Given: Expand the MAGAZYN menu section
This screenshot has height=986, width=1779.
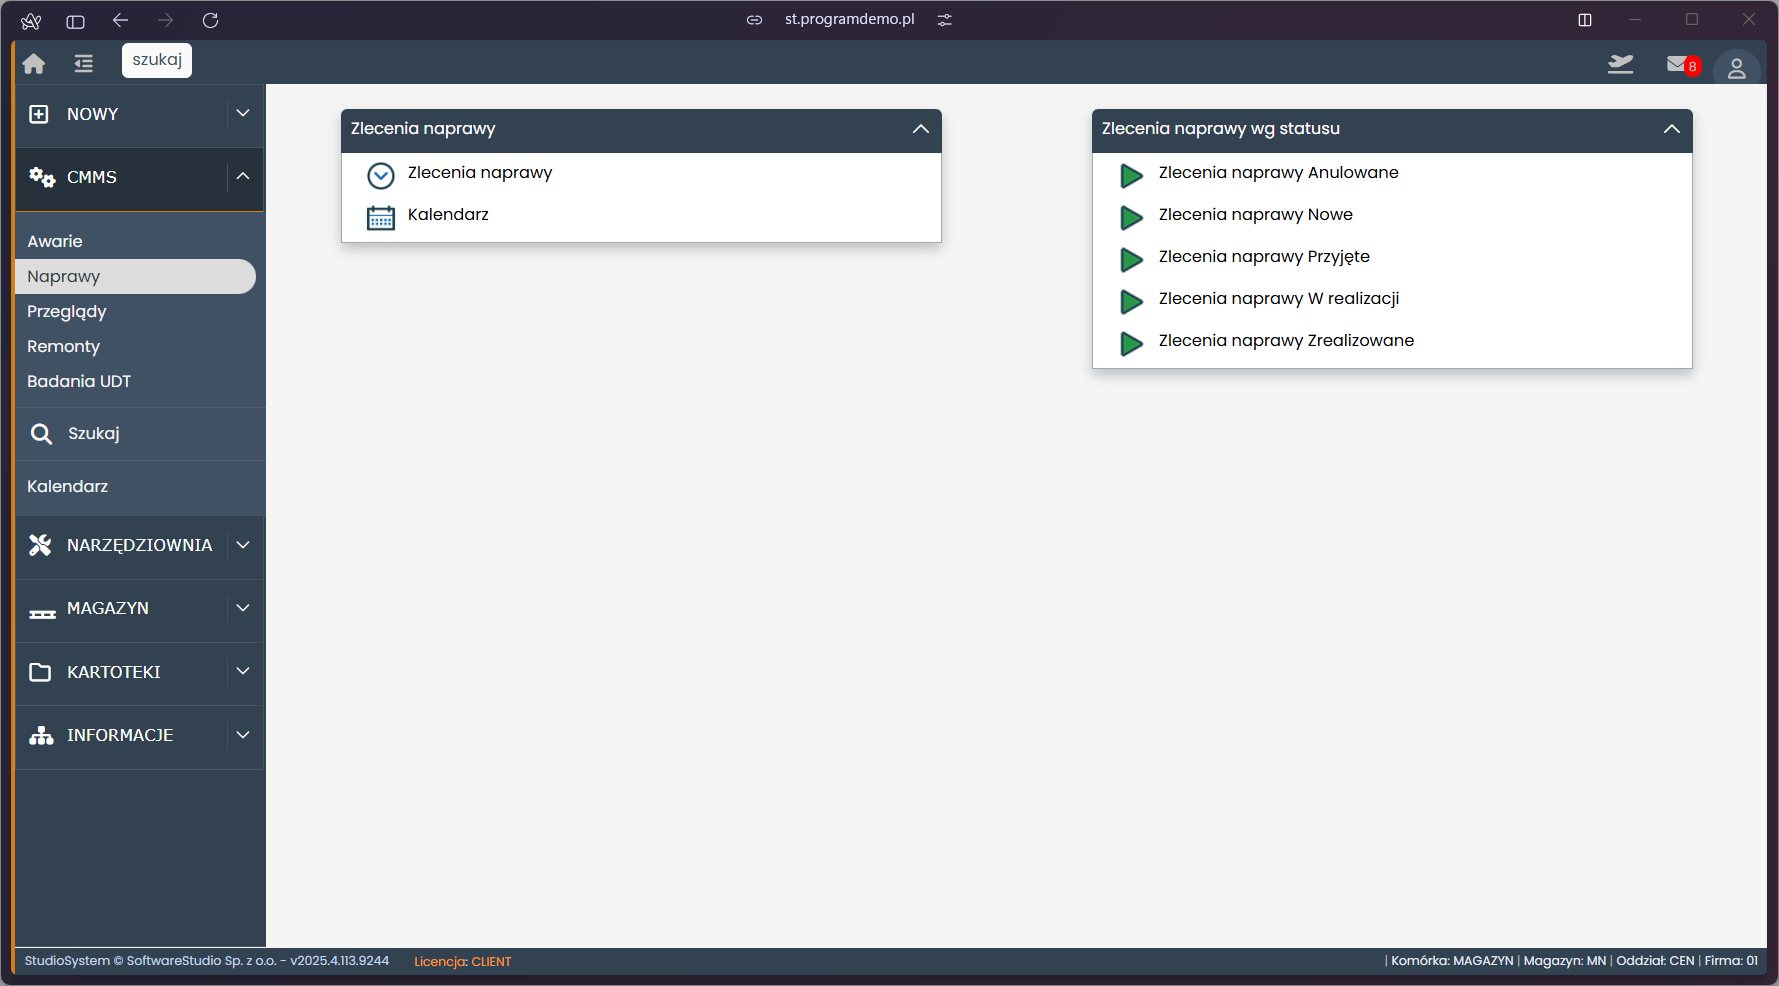Looking at the screenshot, I should point(242,608).
